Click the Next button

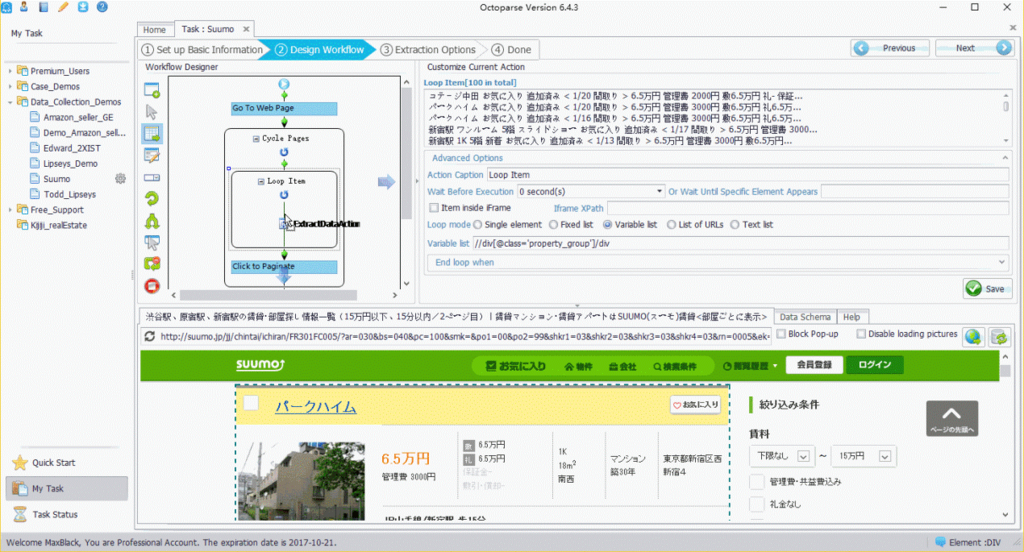click(973, 48)
